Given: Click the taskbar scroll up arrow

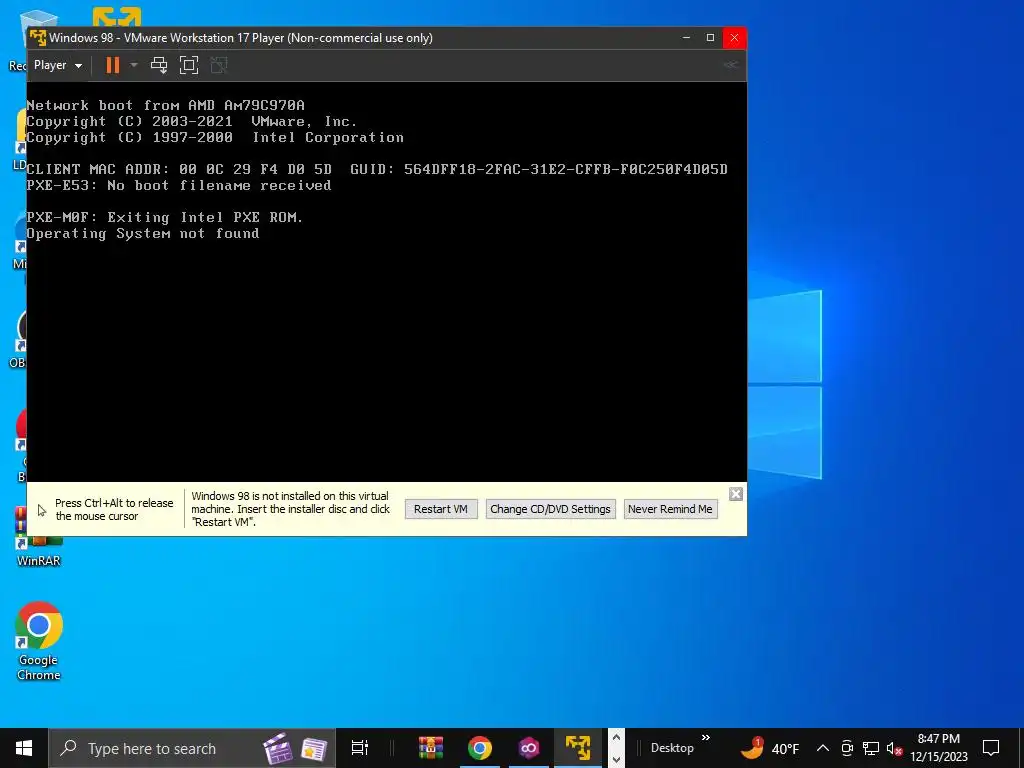Looking at the screenshot, I should coord(616,738).
